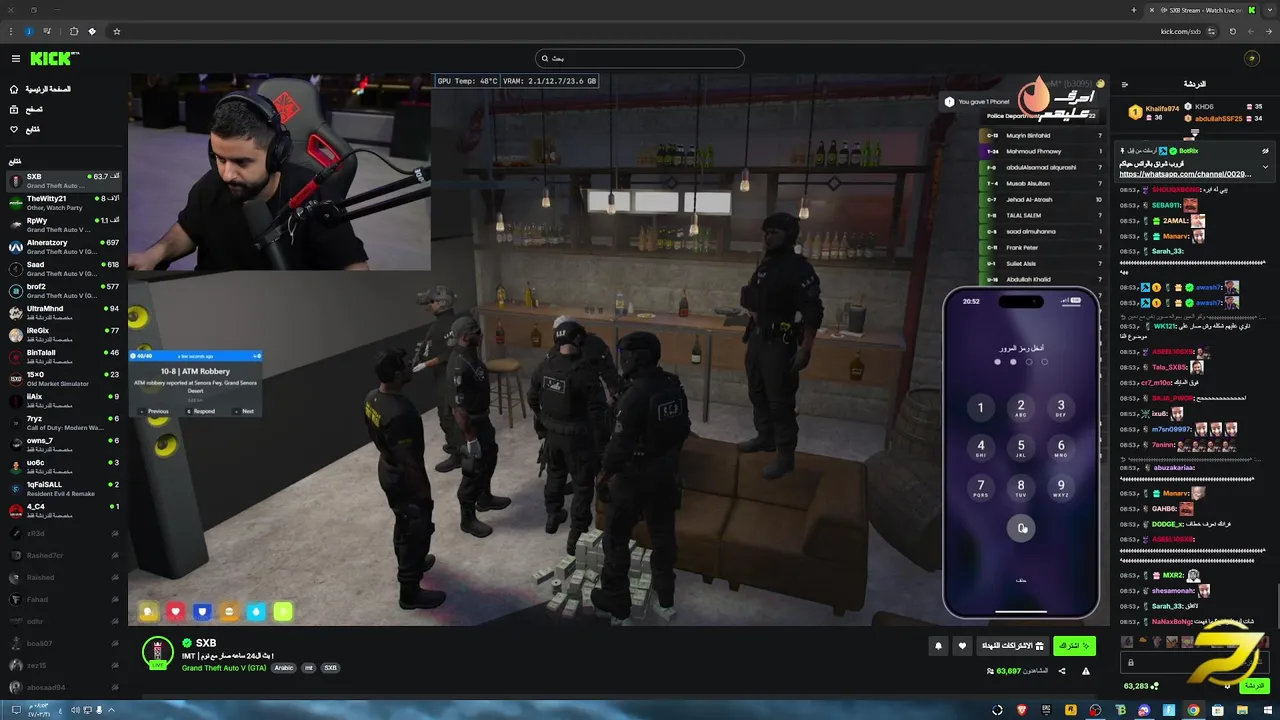Click red heart emote under video
The height and width of the screenshot is (720, 1280).
(176, 611)
